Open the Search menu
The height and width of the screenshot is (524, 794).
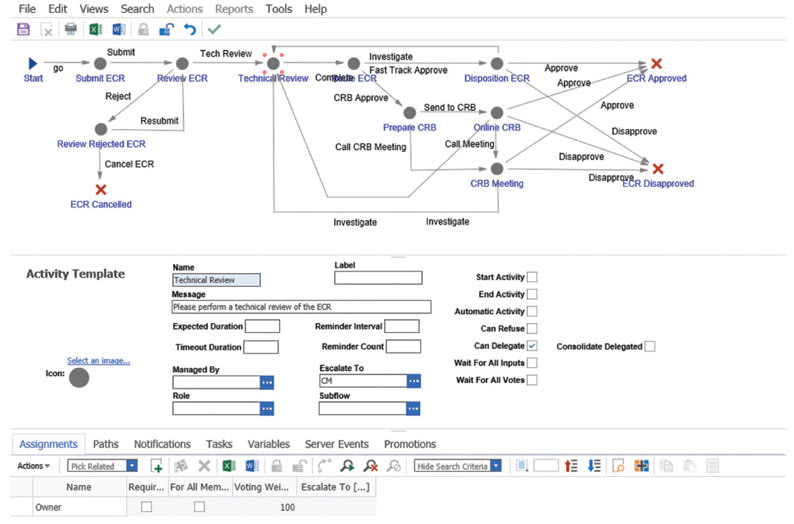pos(137,9)
